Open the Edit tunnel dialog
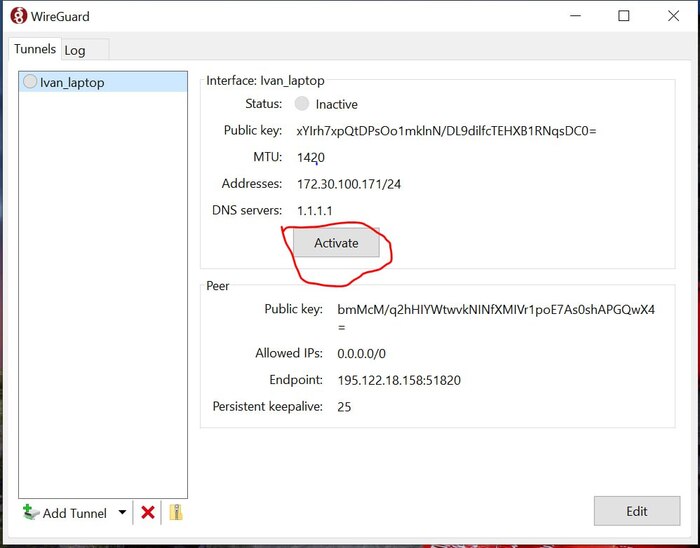 pyautogui.click(x=637, y=511)
